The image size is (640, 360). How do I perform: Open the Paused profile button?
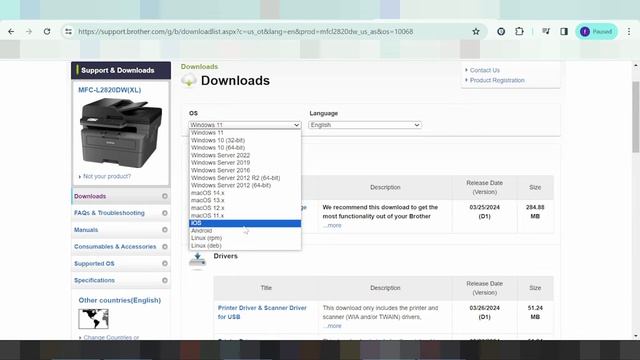(x=596, y=31)
